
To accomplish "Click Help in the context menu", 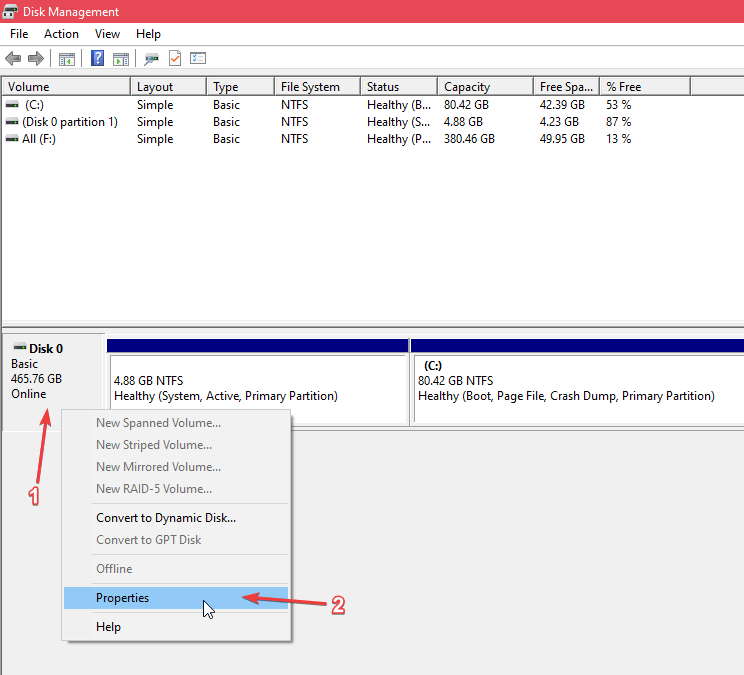I will tap(108, 627).
